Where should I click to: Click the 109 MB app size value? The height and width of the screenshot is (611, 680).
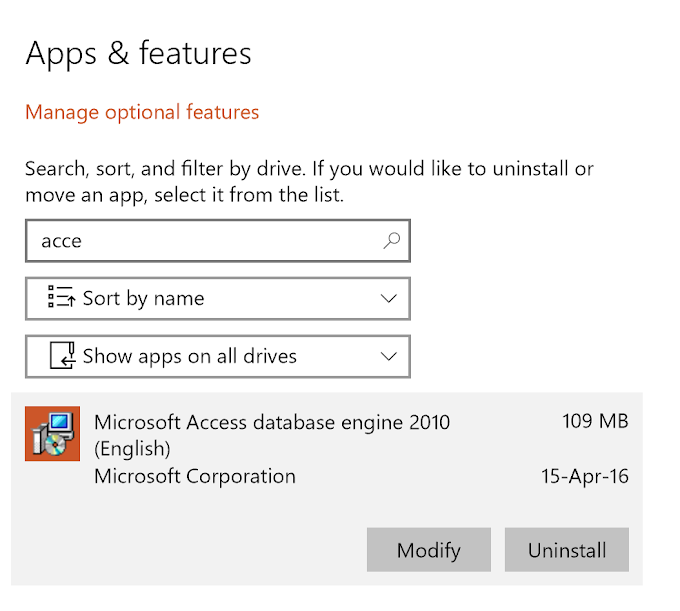[x=595, y=421]
